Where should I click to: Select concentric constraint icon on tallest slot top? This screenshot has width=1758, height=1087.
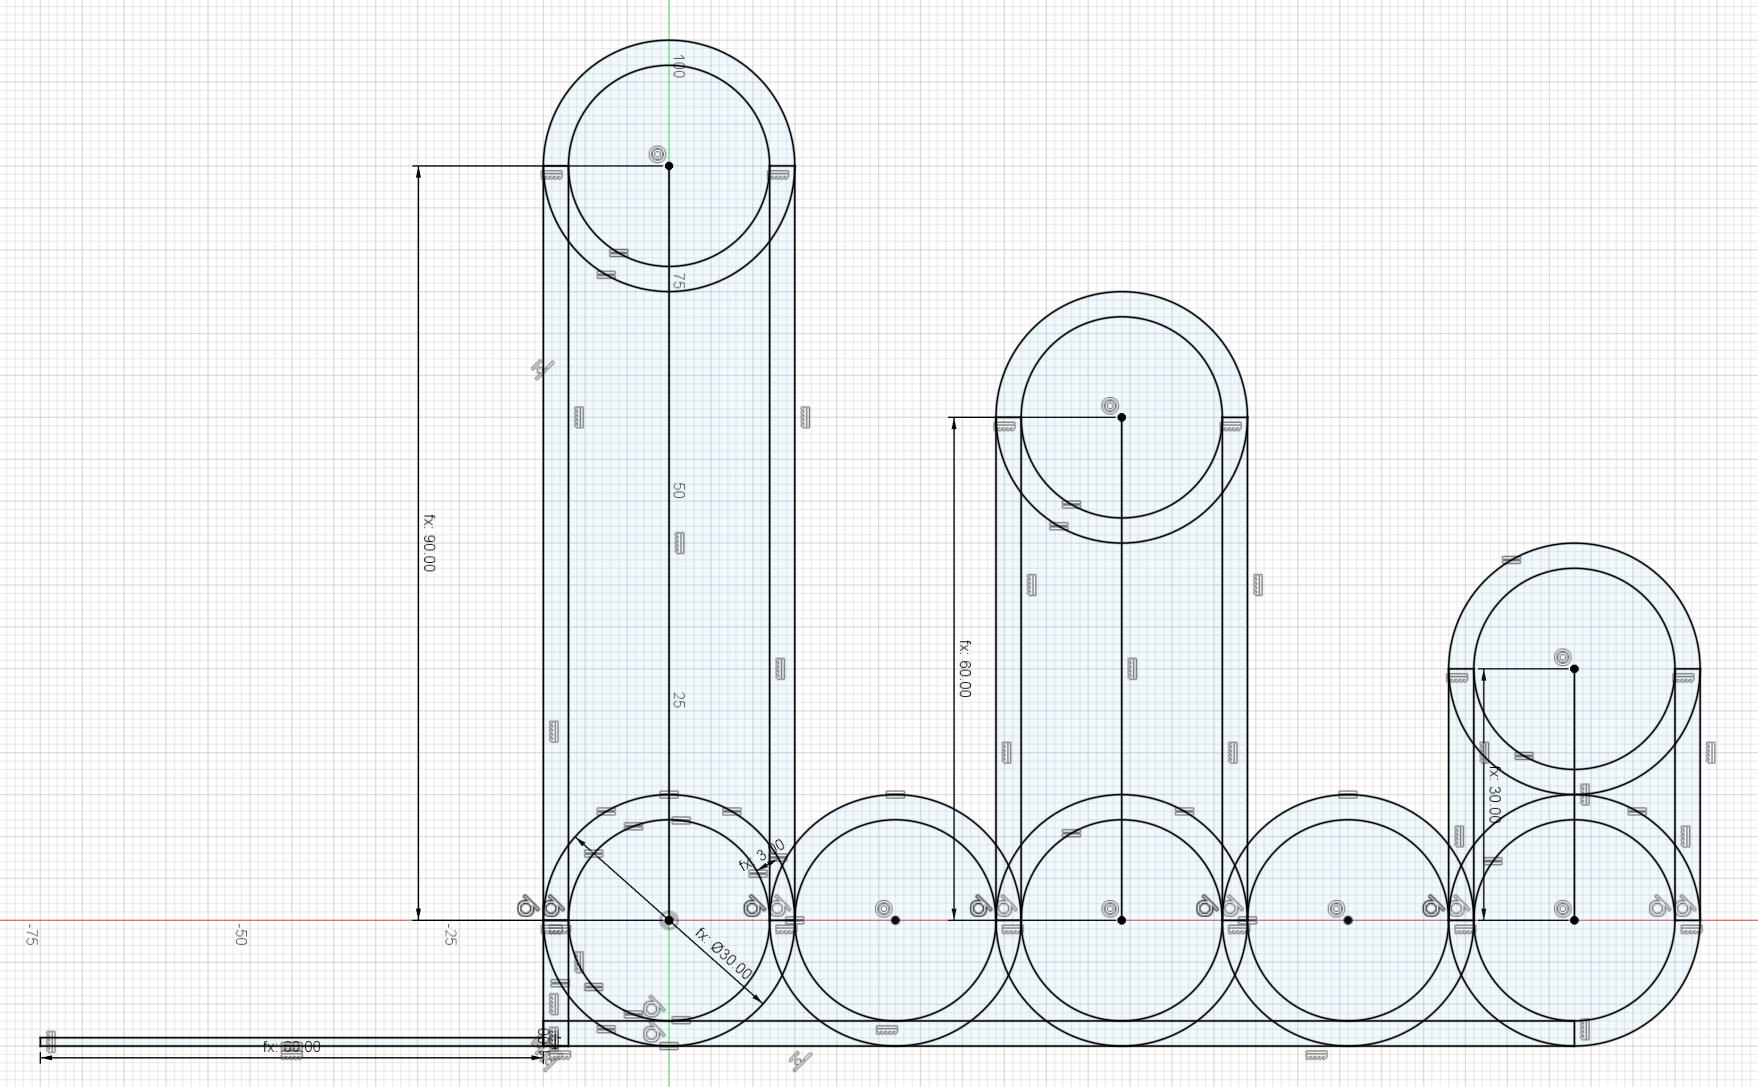tap(657, 154)
